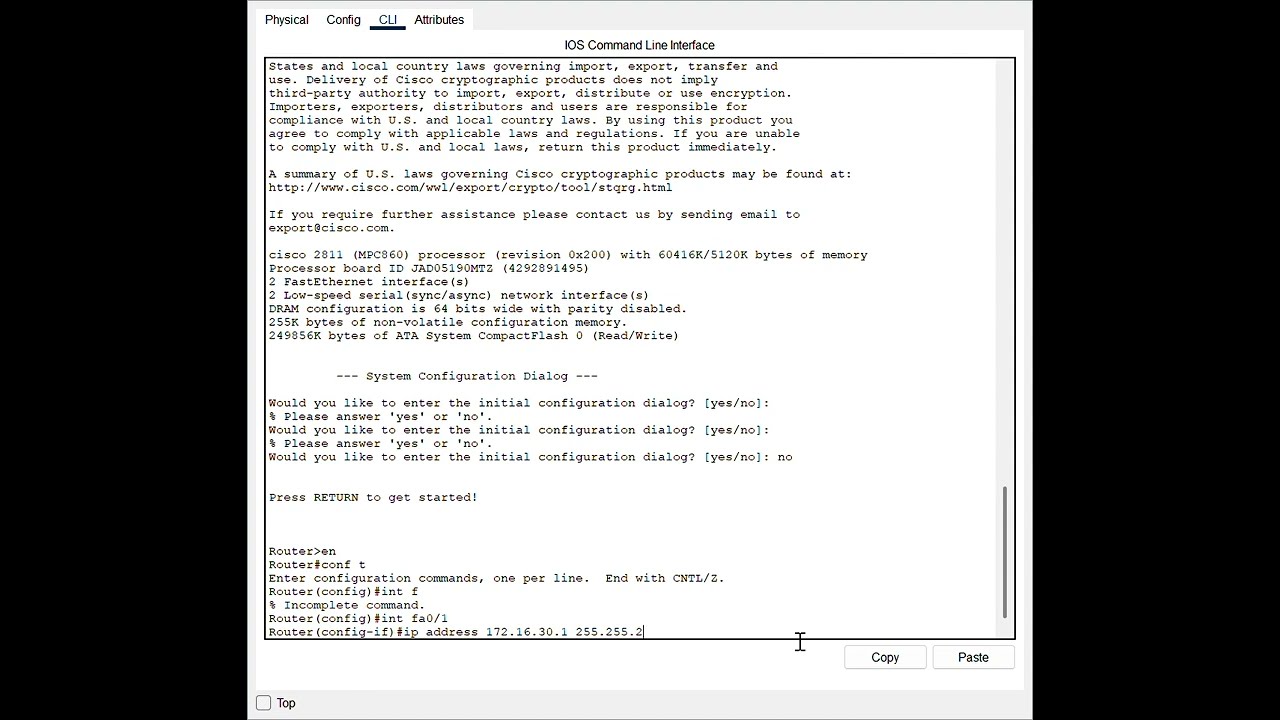Screen dimensions: 1280x720
Task: Click the 'Processor board ID' line
Action: tap(428, 268)
